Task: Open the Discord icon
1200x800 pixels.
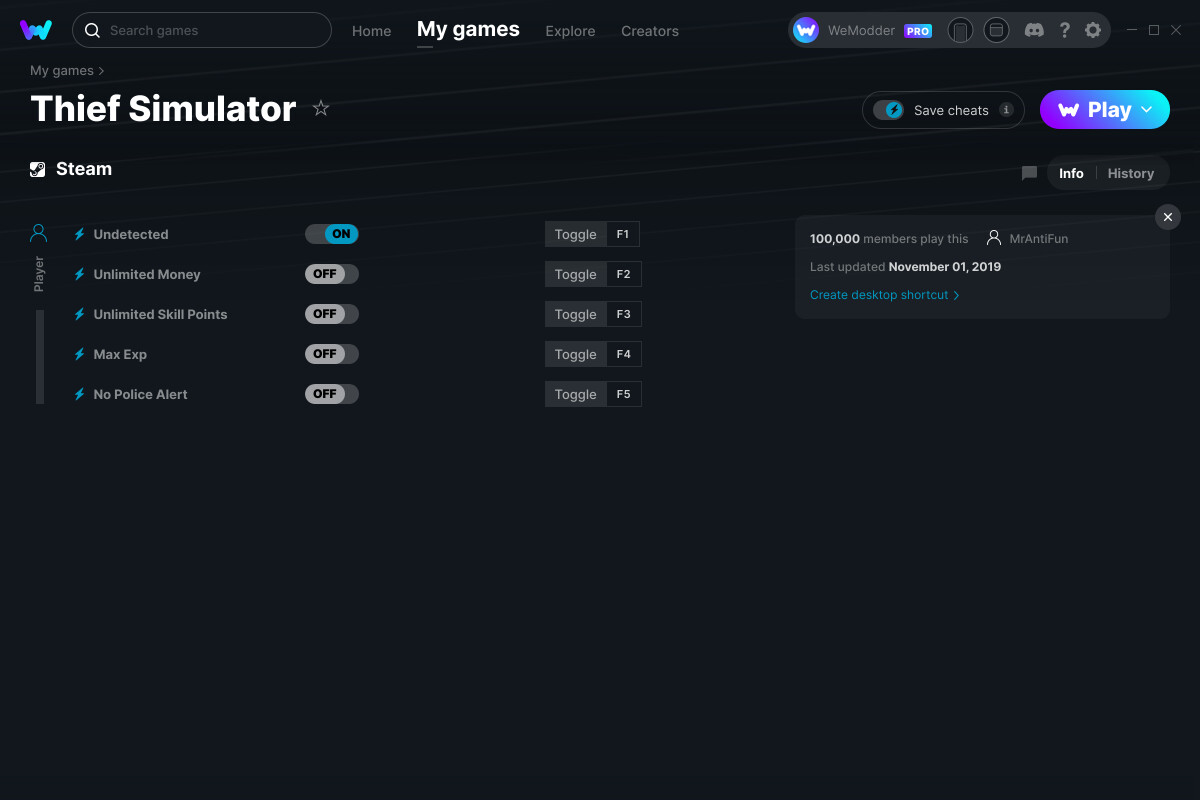Action: 1035,30
